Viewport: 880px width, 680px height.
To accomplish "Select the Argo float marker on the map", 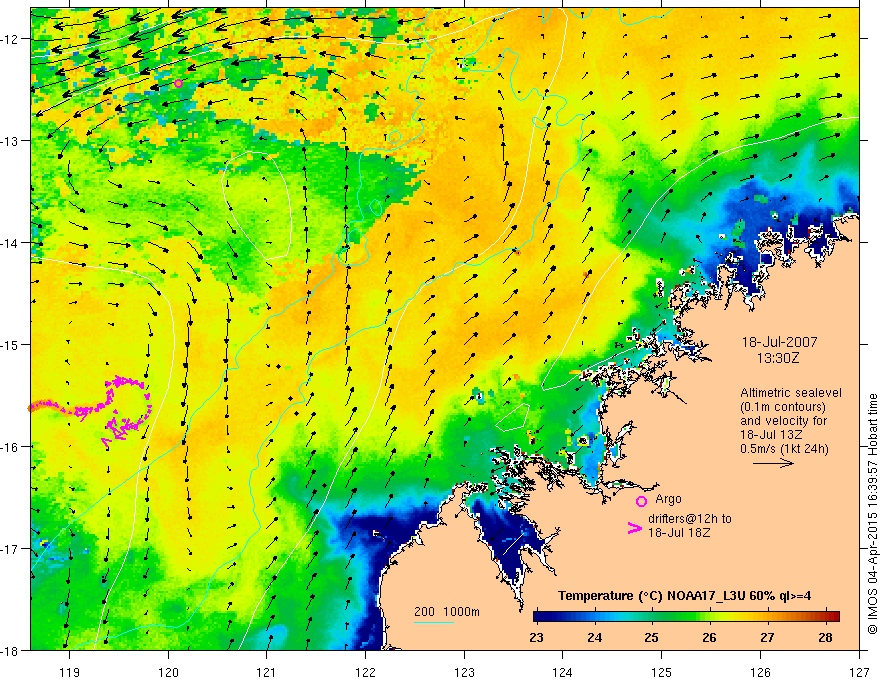I will (178, 84).
